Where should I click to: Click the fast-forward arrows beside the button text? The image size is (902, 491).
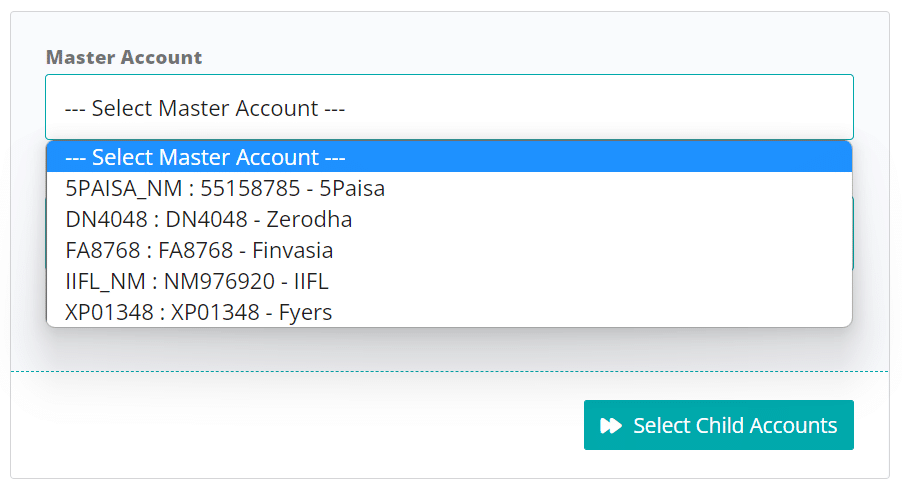point(610,425)
